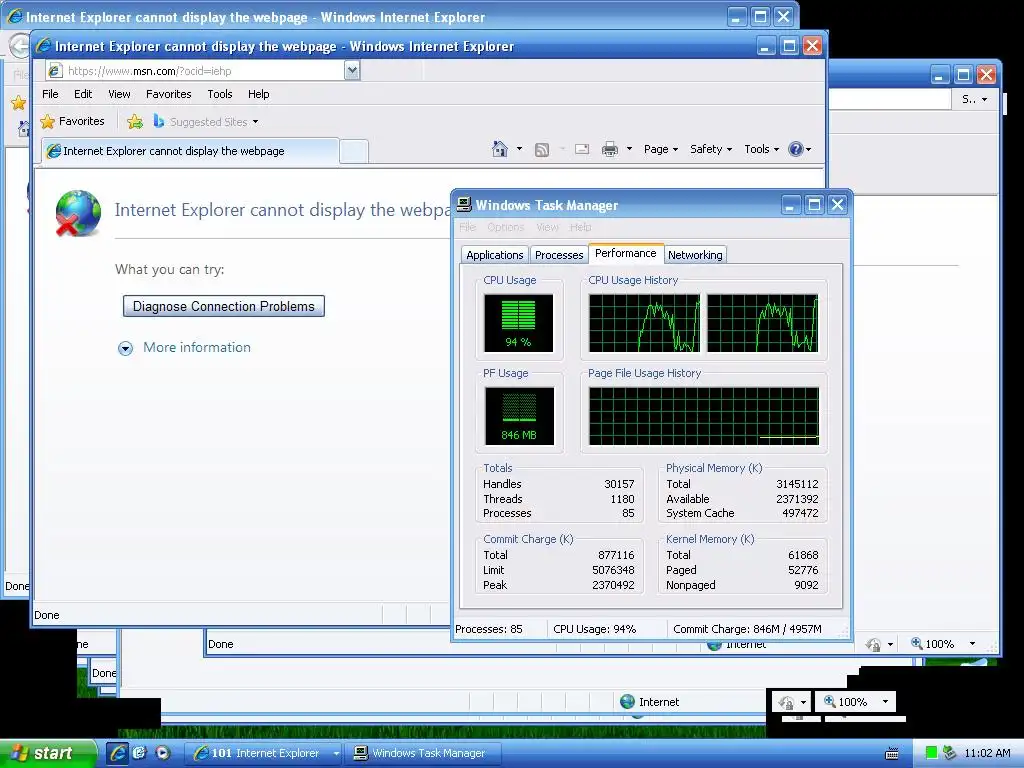Click the Task Manager title bar icon
The image size is (1024, 768).
click(x=464, y=204)
